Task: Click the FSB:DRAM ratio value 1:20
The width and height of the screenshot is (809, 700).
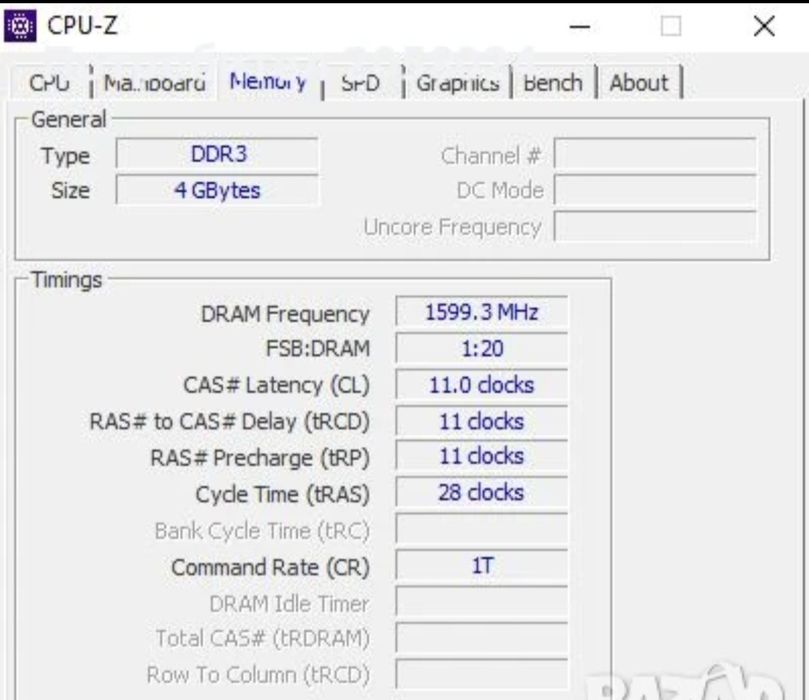Action: [x=482, y=348]
